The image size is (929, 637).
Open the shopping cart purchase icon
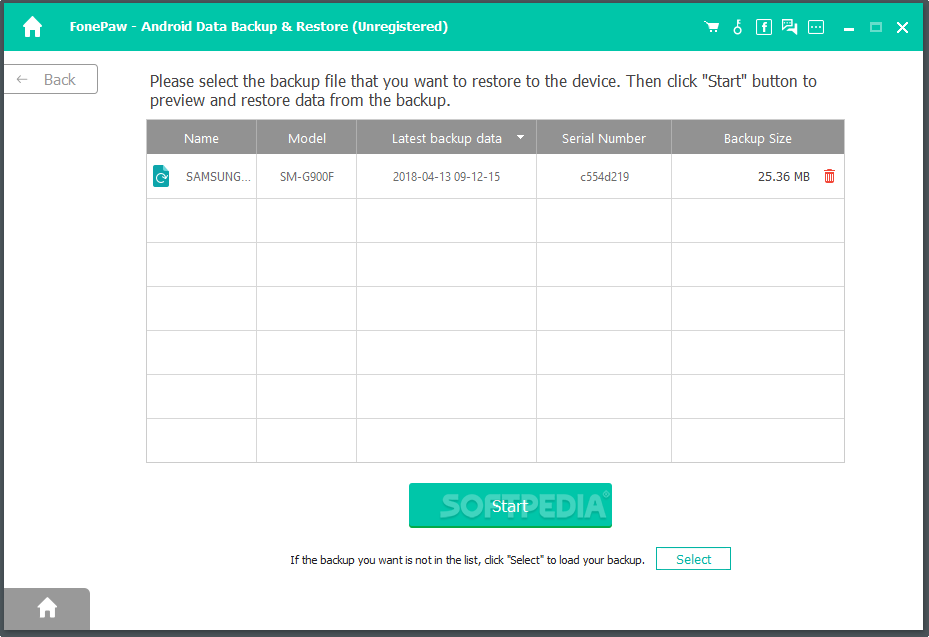click(712, 27)
